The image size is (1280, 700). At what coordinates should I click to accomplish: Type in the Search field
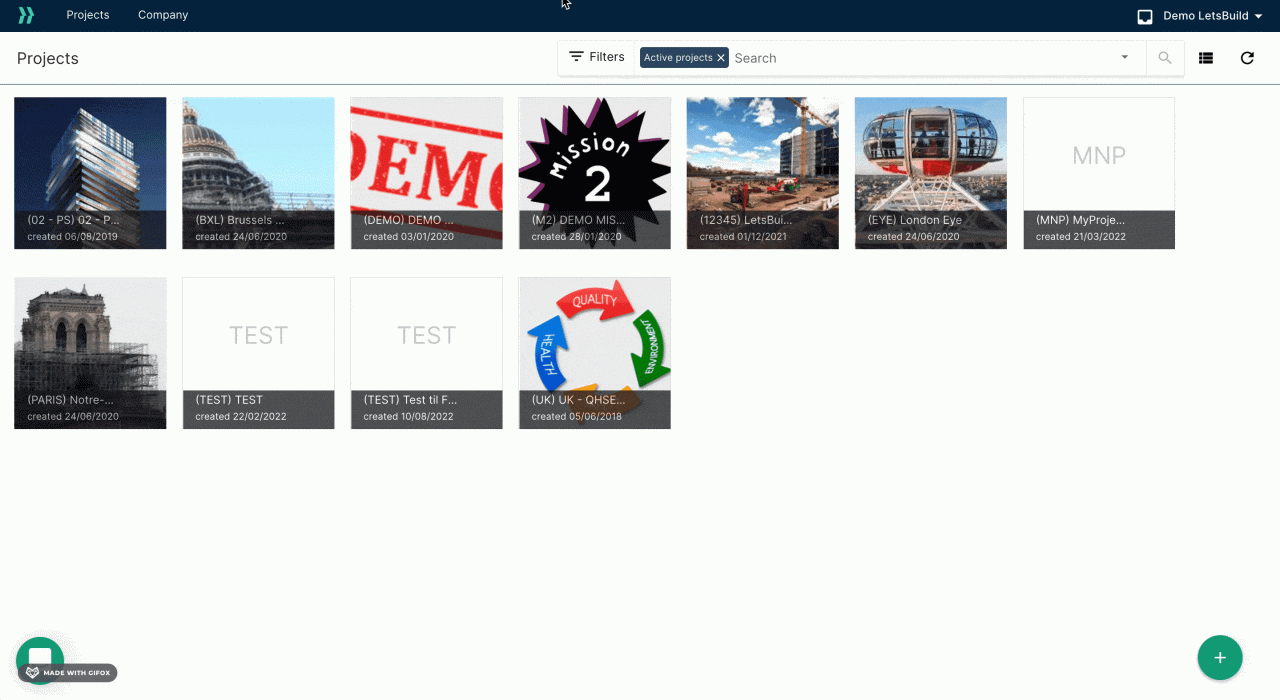pos(920,58)
